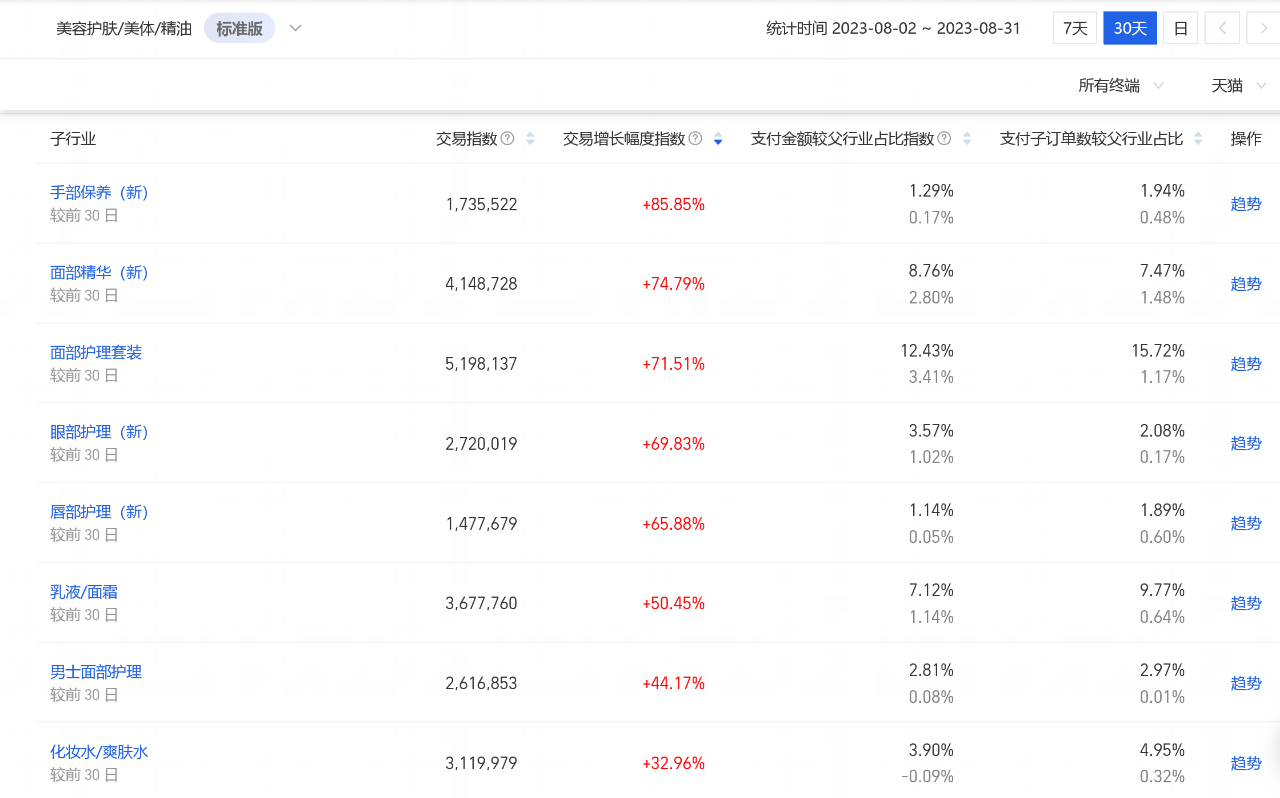1280x798 pixels.
Task: Click the 统计时间 date range text
Action: (893, 28)
